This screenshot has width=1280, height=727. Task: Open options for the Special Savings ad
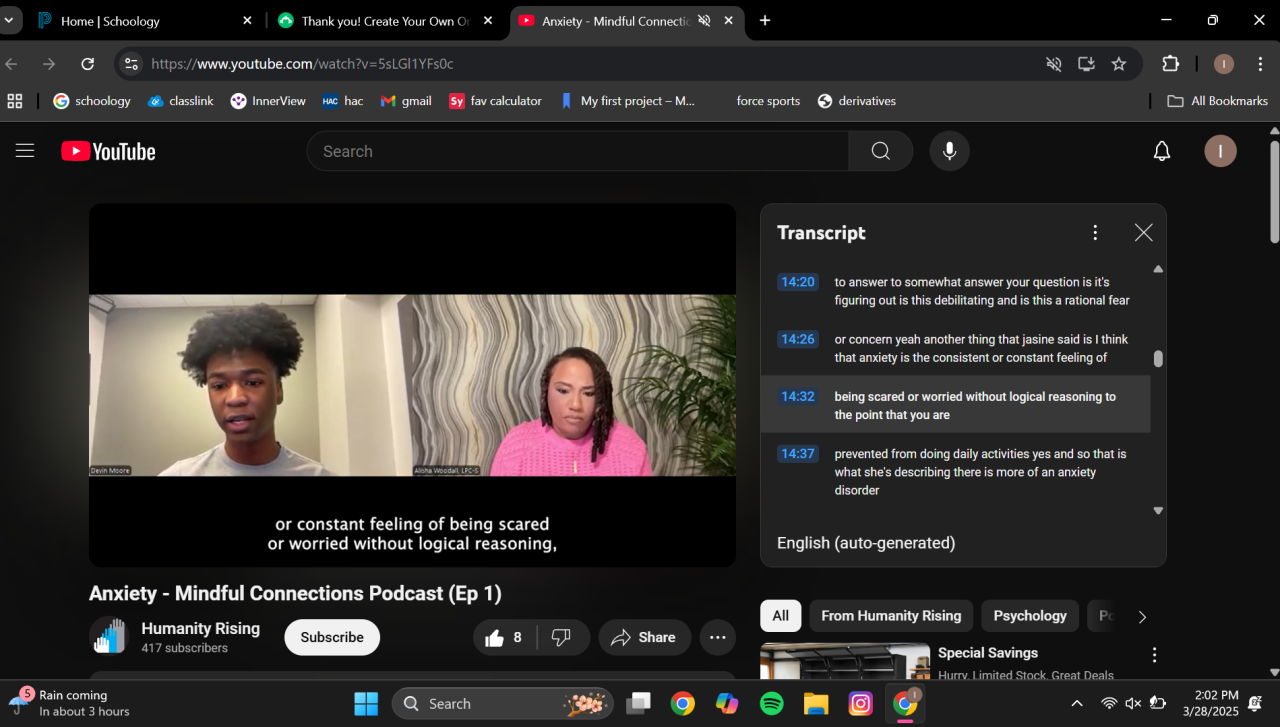1154,655
